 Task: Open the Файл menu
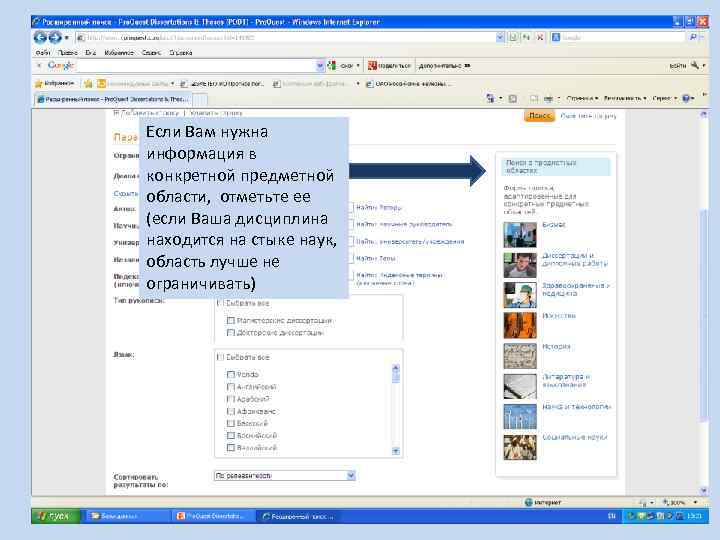43,53
